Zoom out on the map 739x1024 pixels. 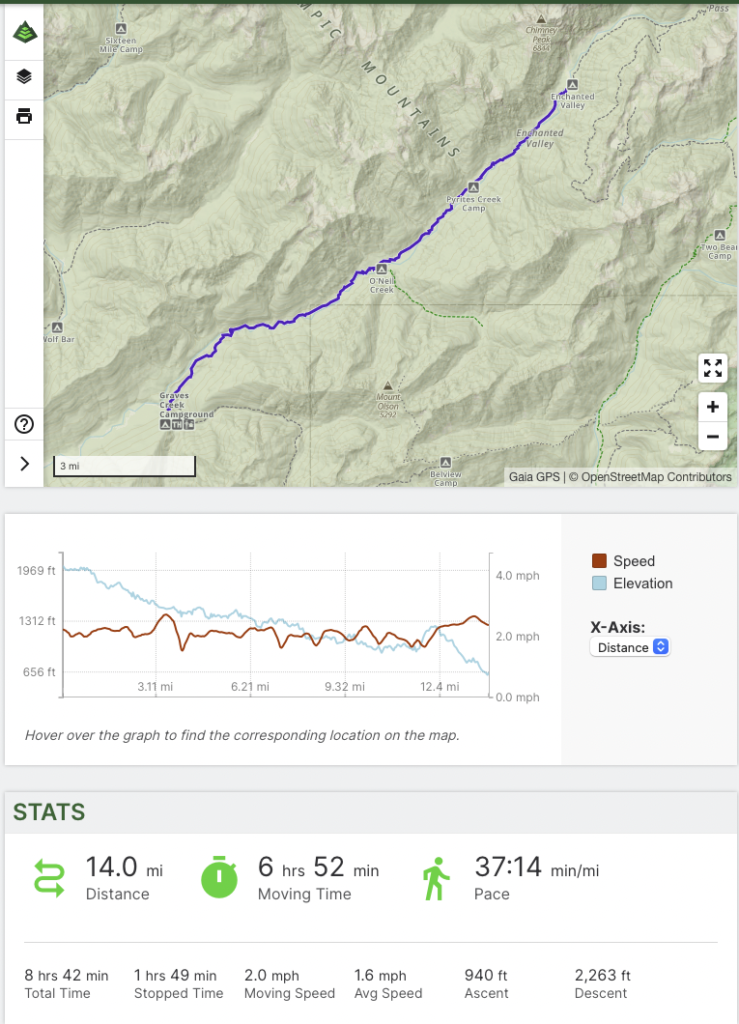click(x=712, y=436)
